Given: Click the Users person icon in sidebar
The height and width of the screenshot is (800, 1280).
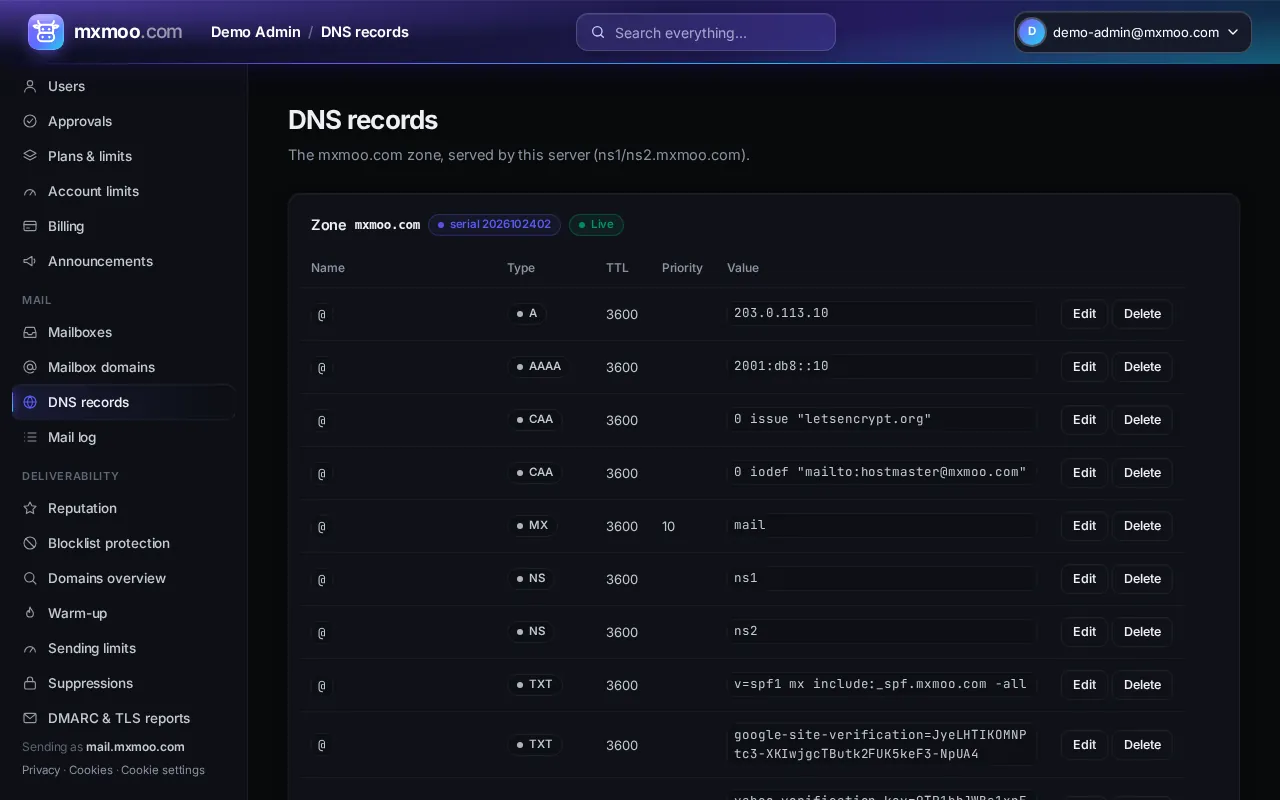Looking at the screenshot, I should 30,86.
